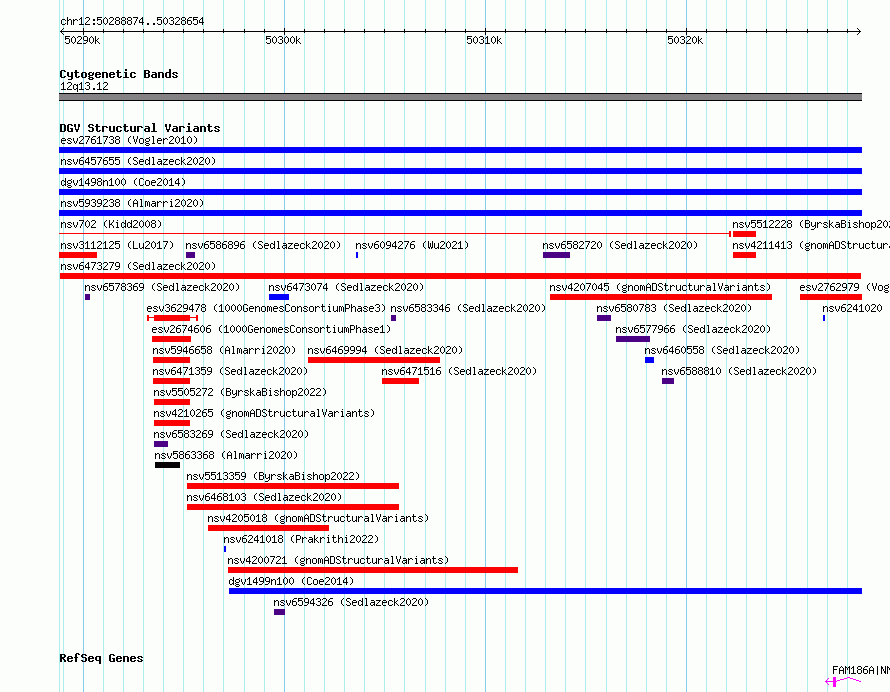Open dgv1499n100 (Coe2014) label

pyautogui.click(x=291, y=581)
